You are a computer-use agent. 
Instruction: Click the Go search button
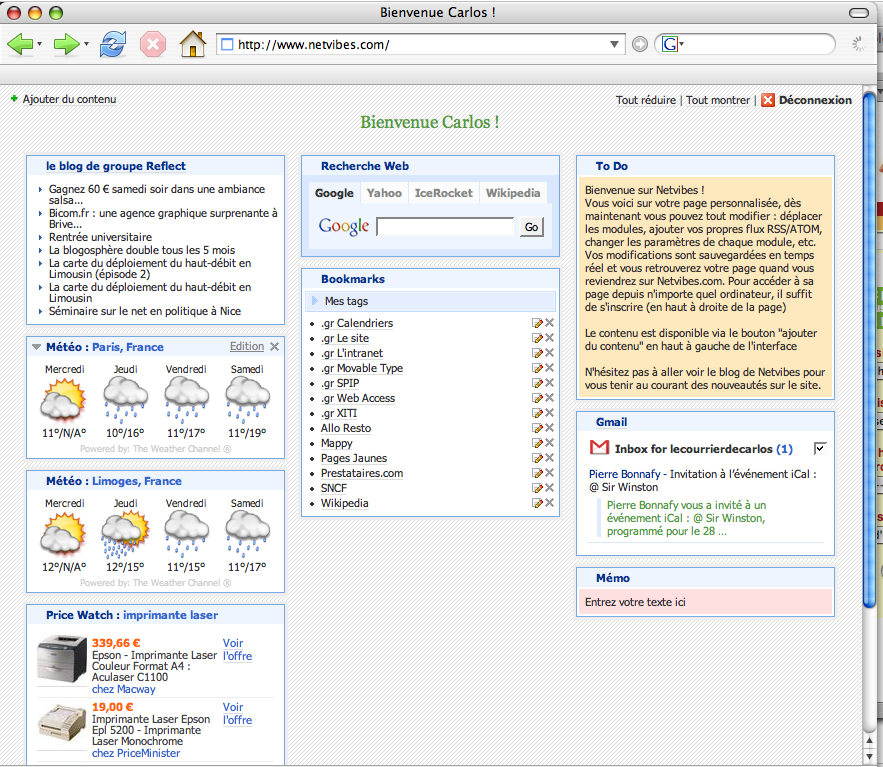[x=531, y=227]
